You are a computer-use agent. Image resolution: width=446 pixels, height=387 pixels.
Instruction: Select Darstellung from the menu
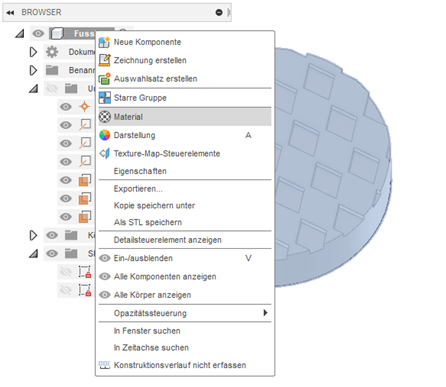[185, 135]
